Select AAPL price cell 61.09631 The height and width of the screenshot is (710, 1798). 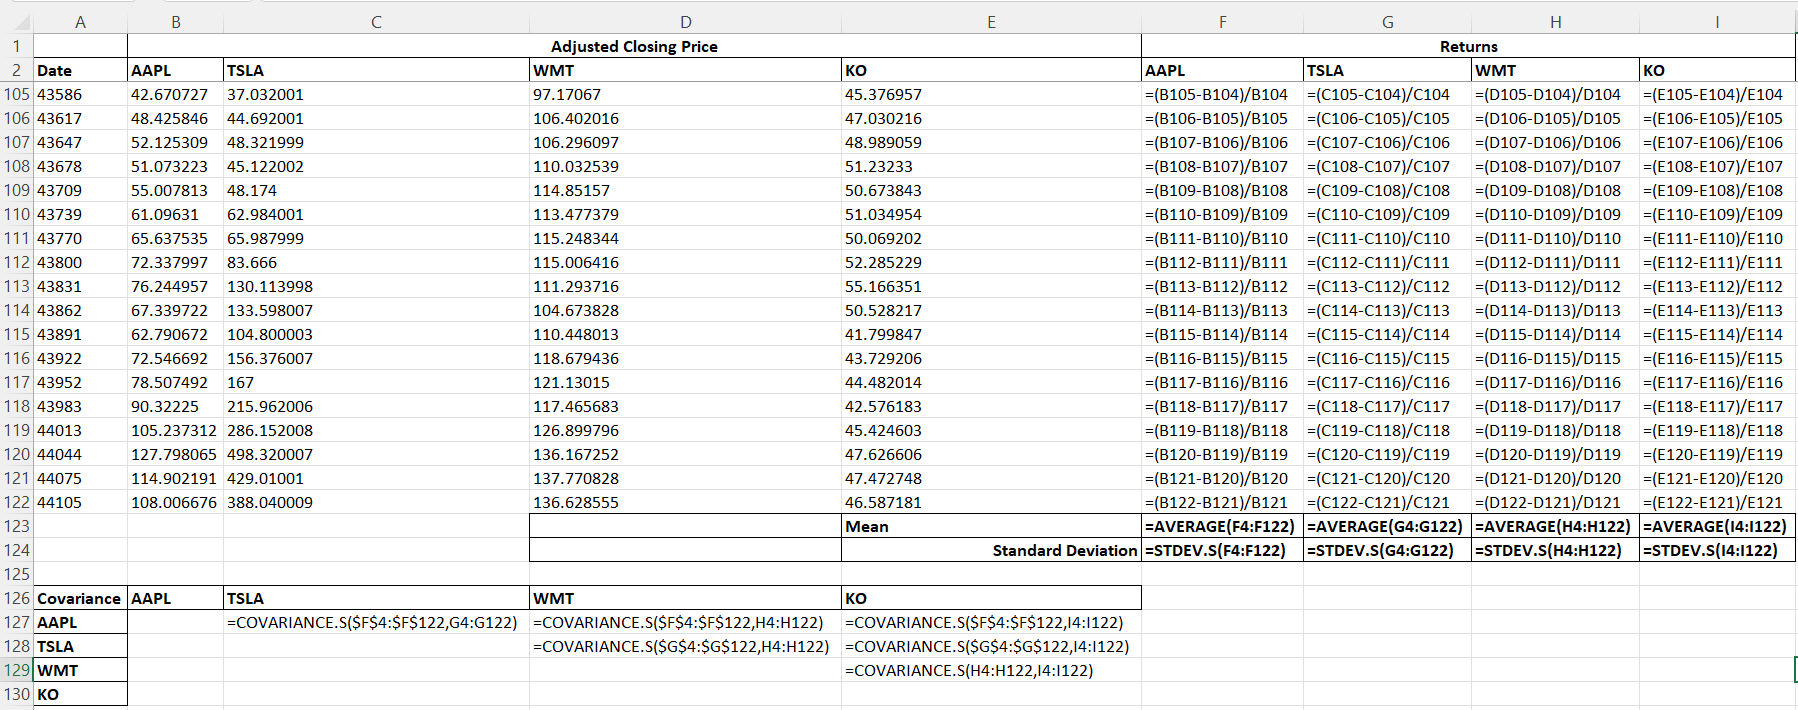click(x=175, y=214)
